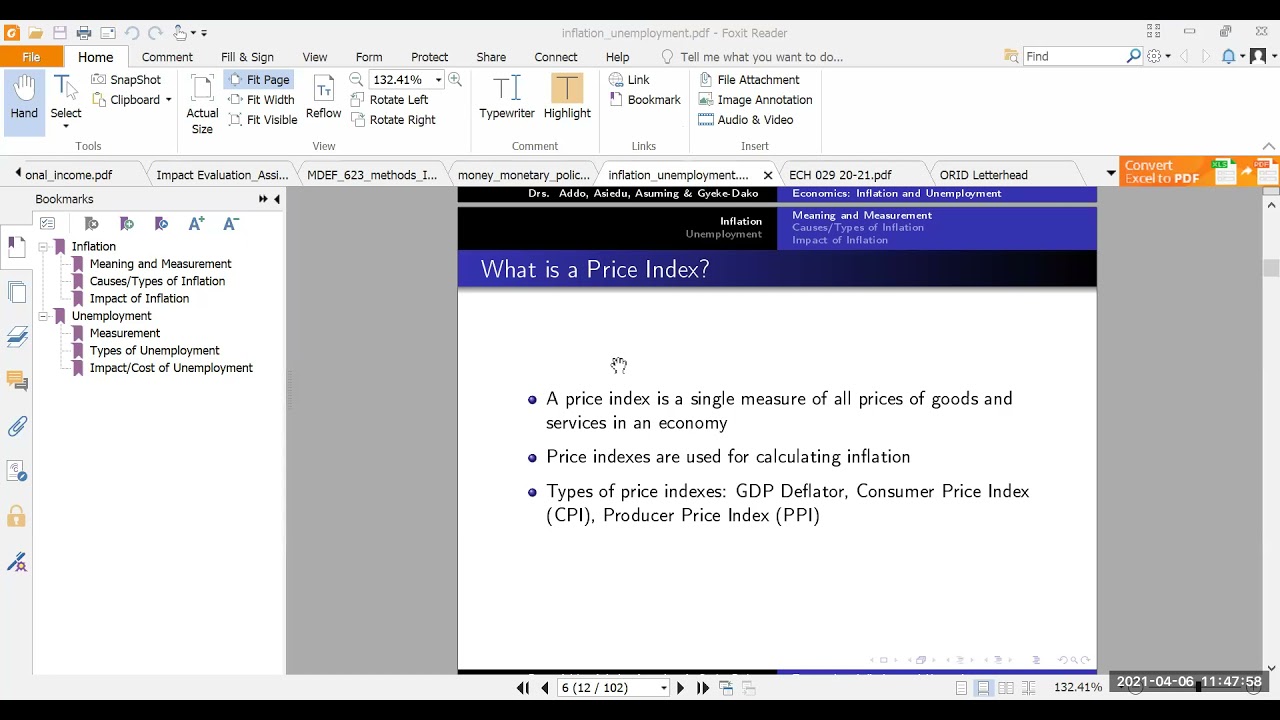Open the page number 6 (12 / 102) dropdown
The width and height of the screenshot is (1280, 720).
[663, 688]
